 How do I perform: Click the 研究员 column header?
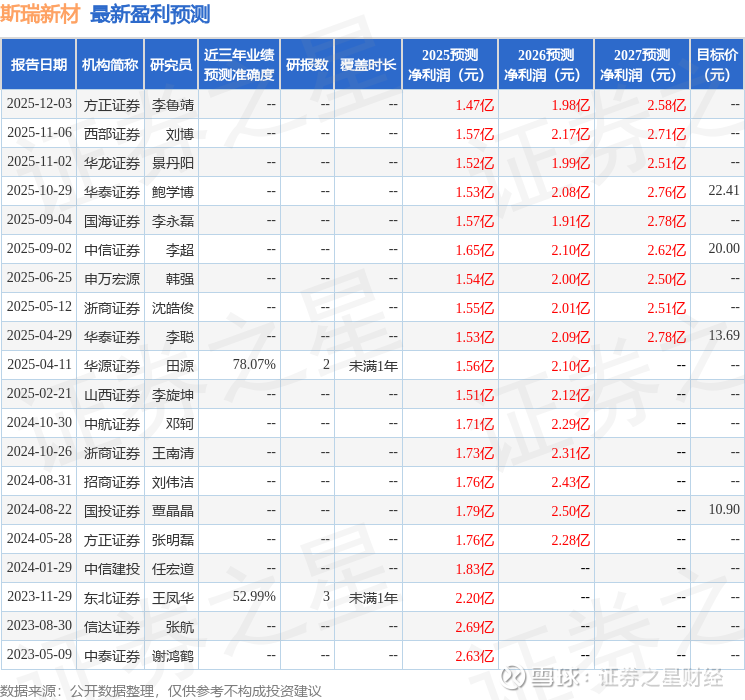171,65
